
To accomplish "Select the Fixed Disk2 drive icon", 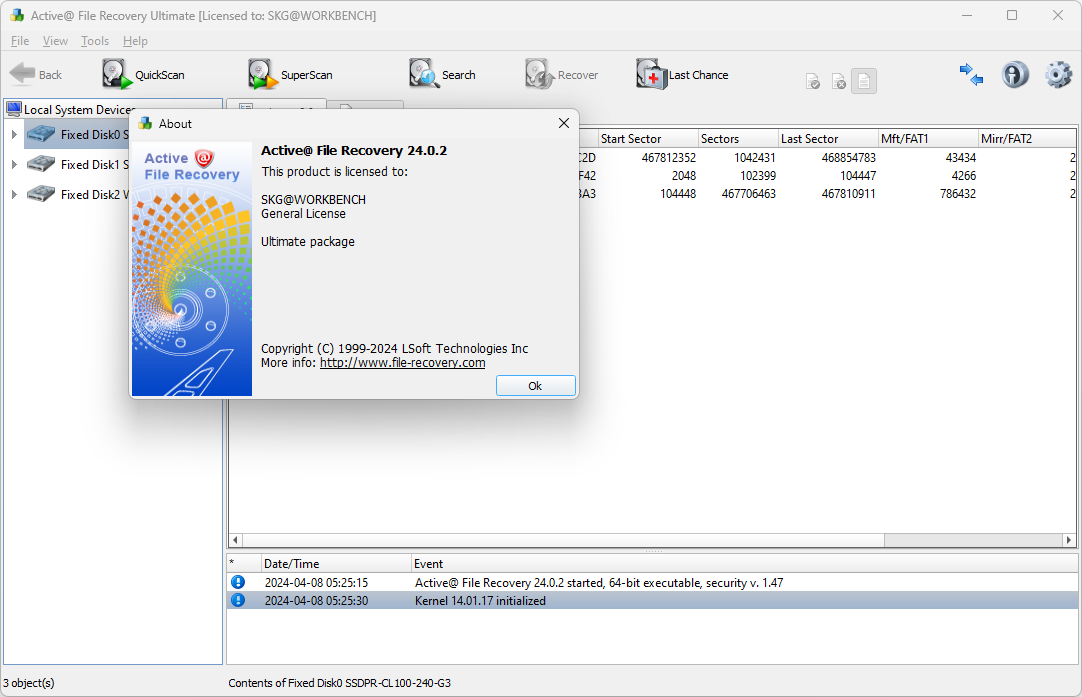I will pos(41,194).
